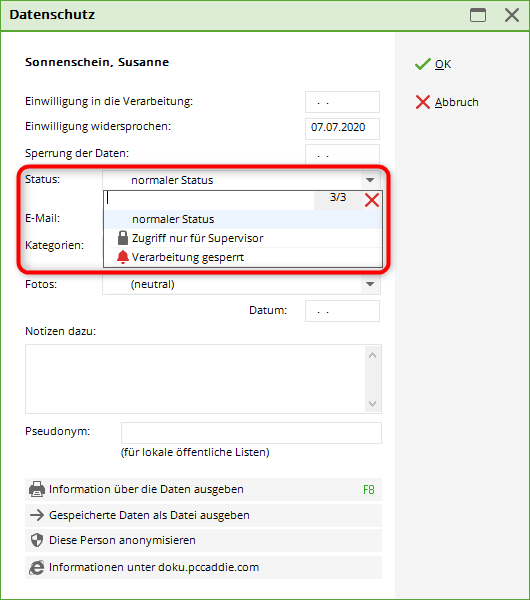This screenshot has height=600, width=530.
Task: Click the status search input box
Action: tap(210, 200)
